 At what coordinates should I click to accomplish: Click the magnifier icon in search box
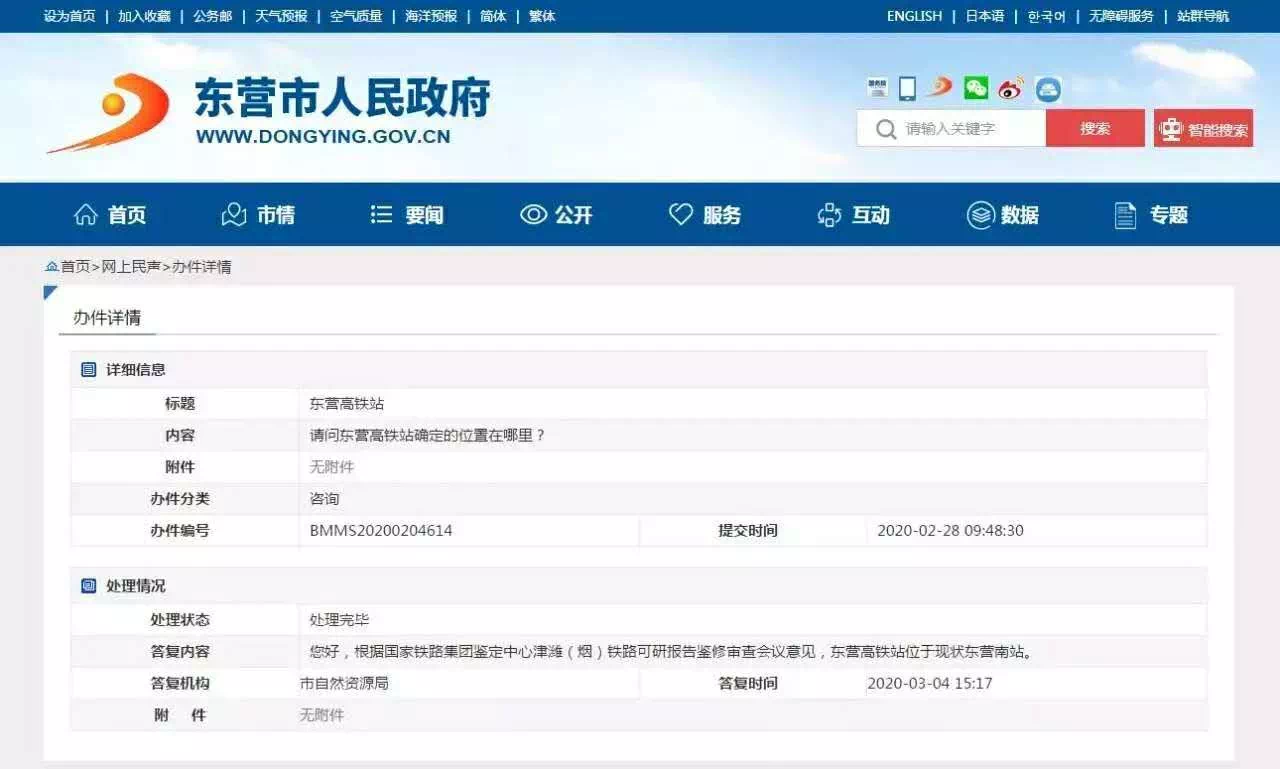pos(886,129)
